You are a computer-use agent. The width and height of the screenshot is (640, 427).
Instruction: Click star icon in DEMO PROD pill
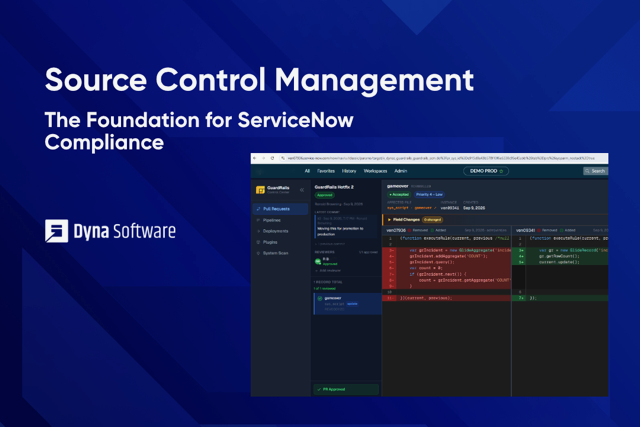click(501, 171)
